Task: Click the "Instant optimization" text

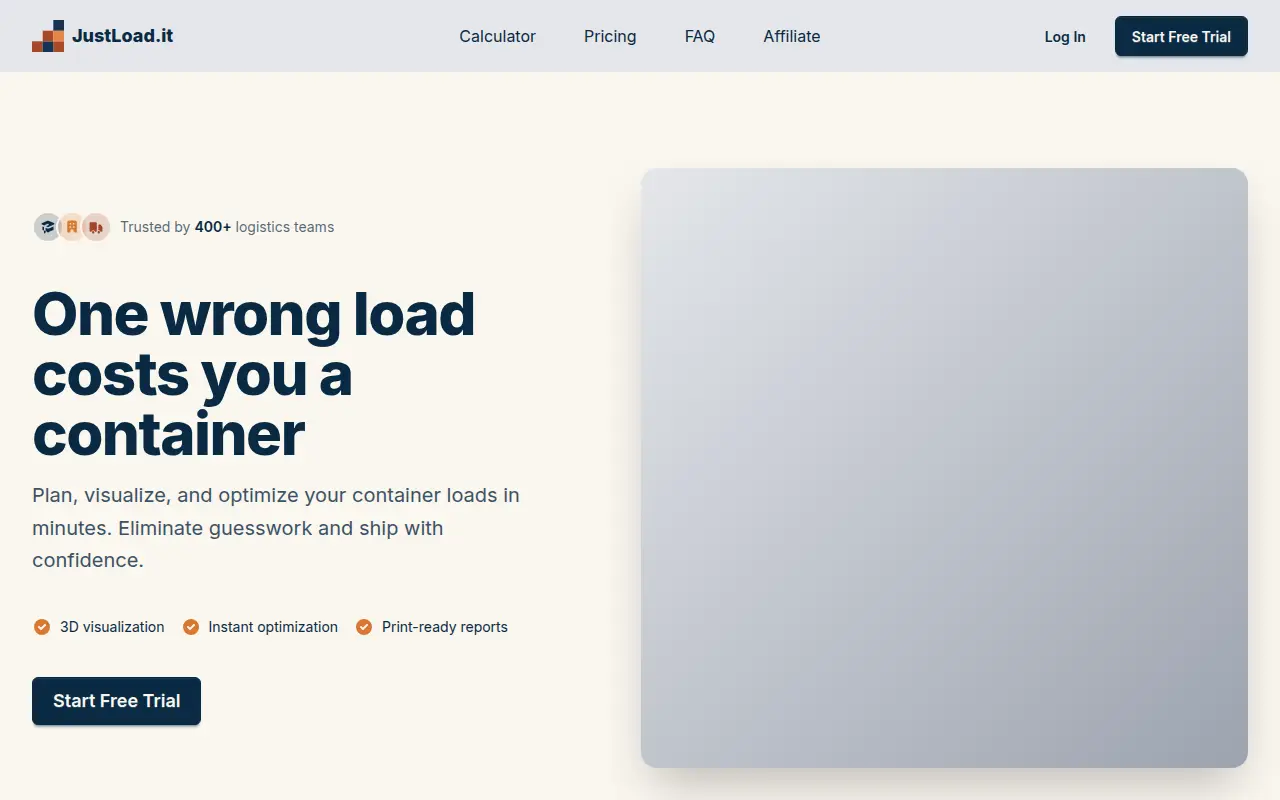Action: coord(273,627)
